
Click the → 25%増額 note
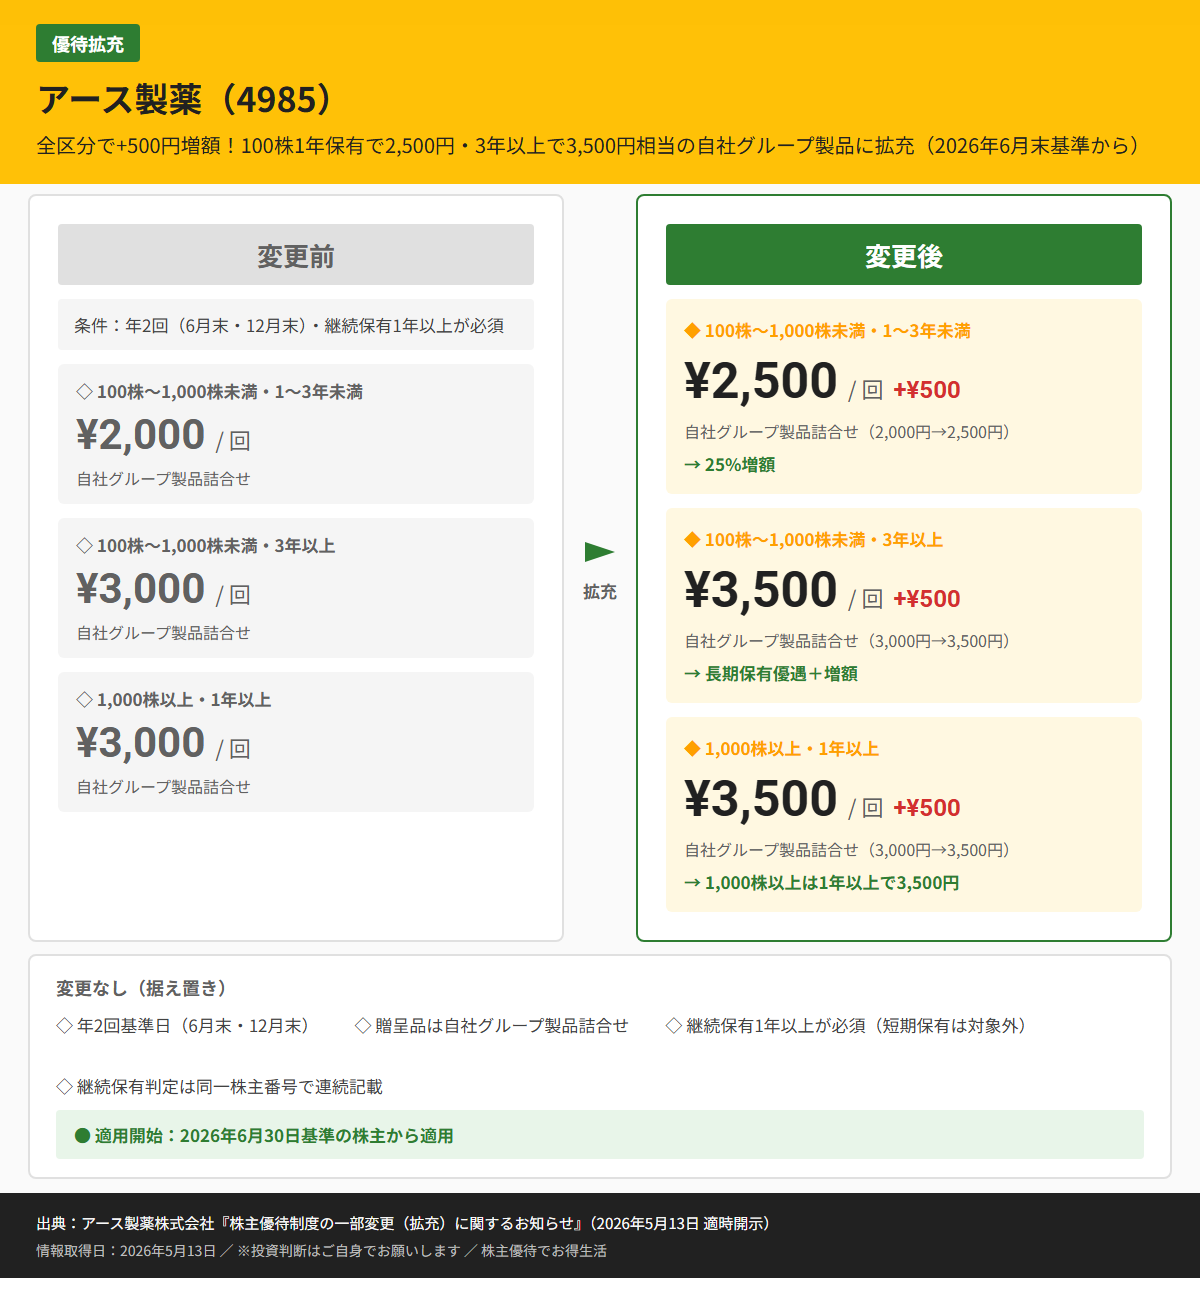point(730,465)
